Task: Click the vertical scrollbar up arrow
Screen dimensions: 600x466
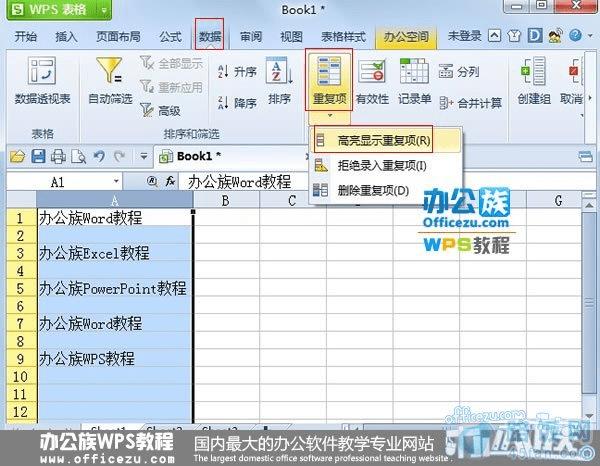Action: pyautogui.click(x=589, y=207)
